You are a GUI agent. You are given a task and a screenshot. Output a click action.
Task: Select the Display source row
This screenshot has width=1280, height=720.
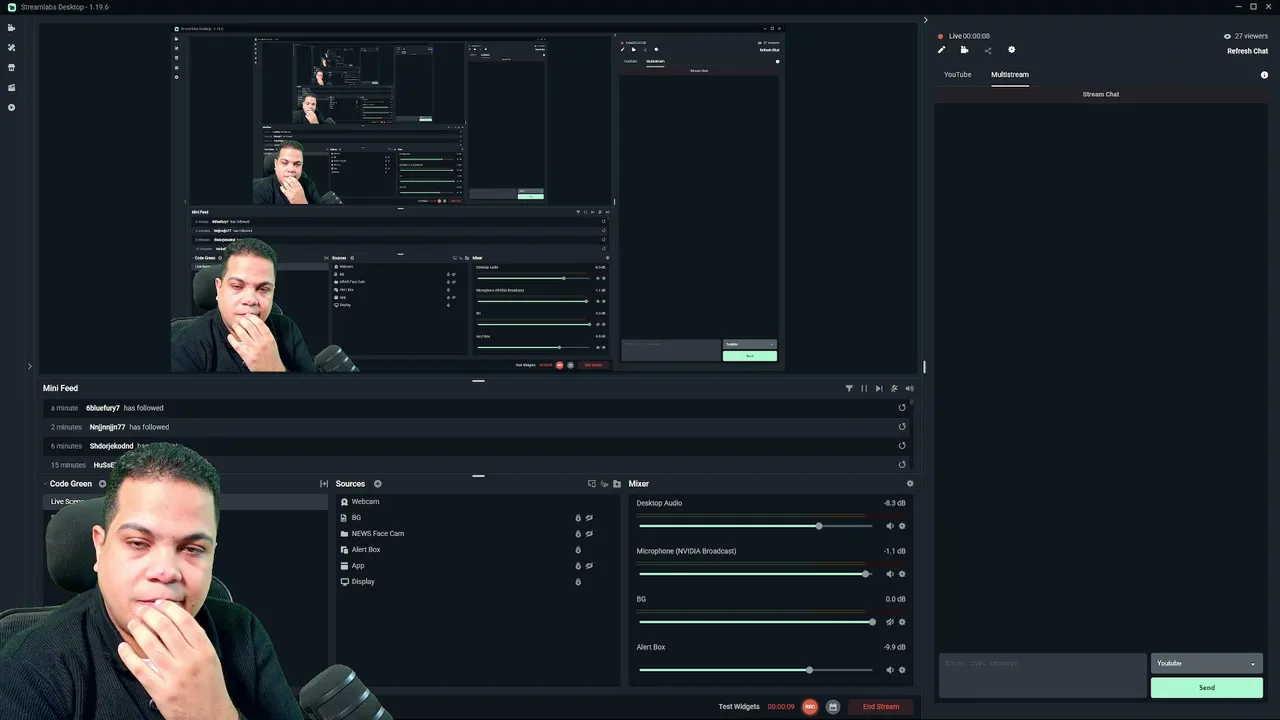click(476, 582)
